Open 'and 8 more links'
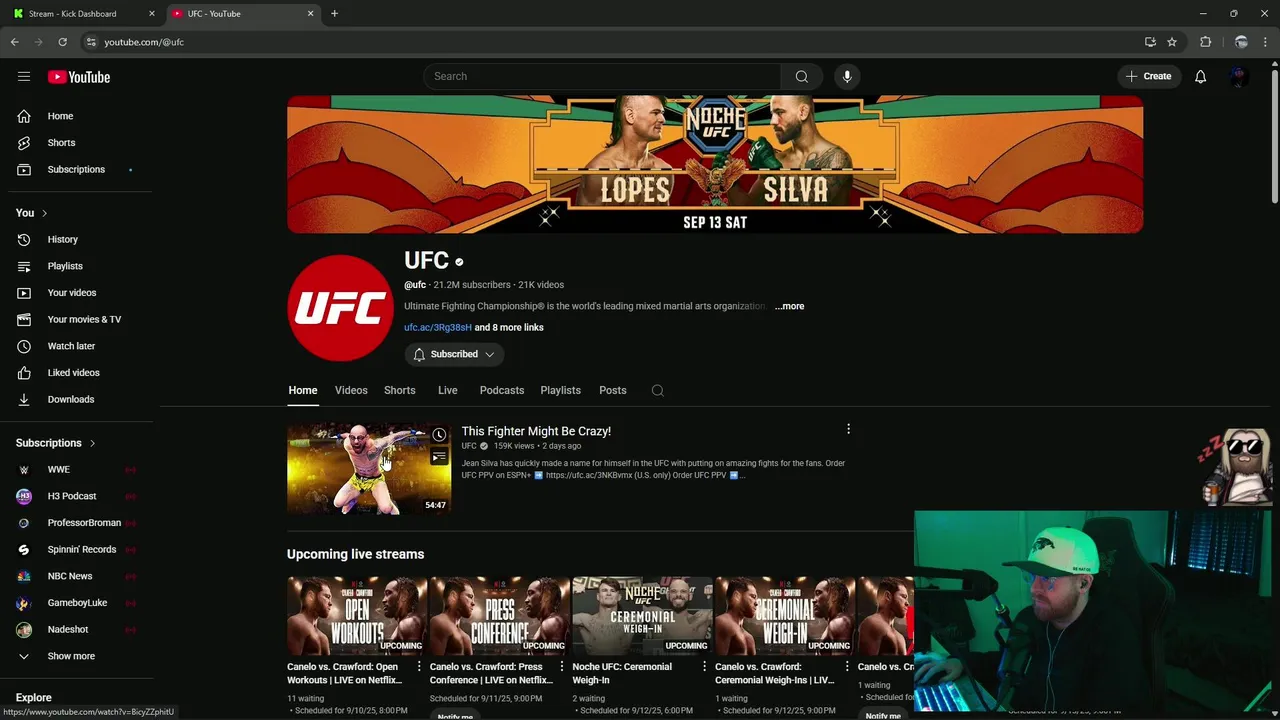The height and width of the screenshot is (720, 1280). tap(509, 327)
